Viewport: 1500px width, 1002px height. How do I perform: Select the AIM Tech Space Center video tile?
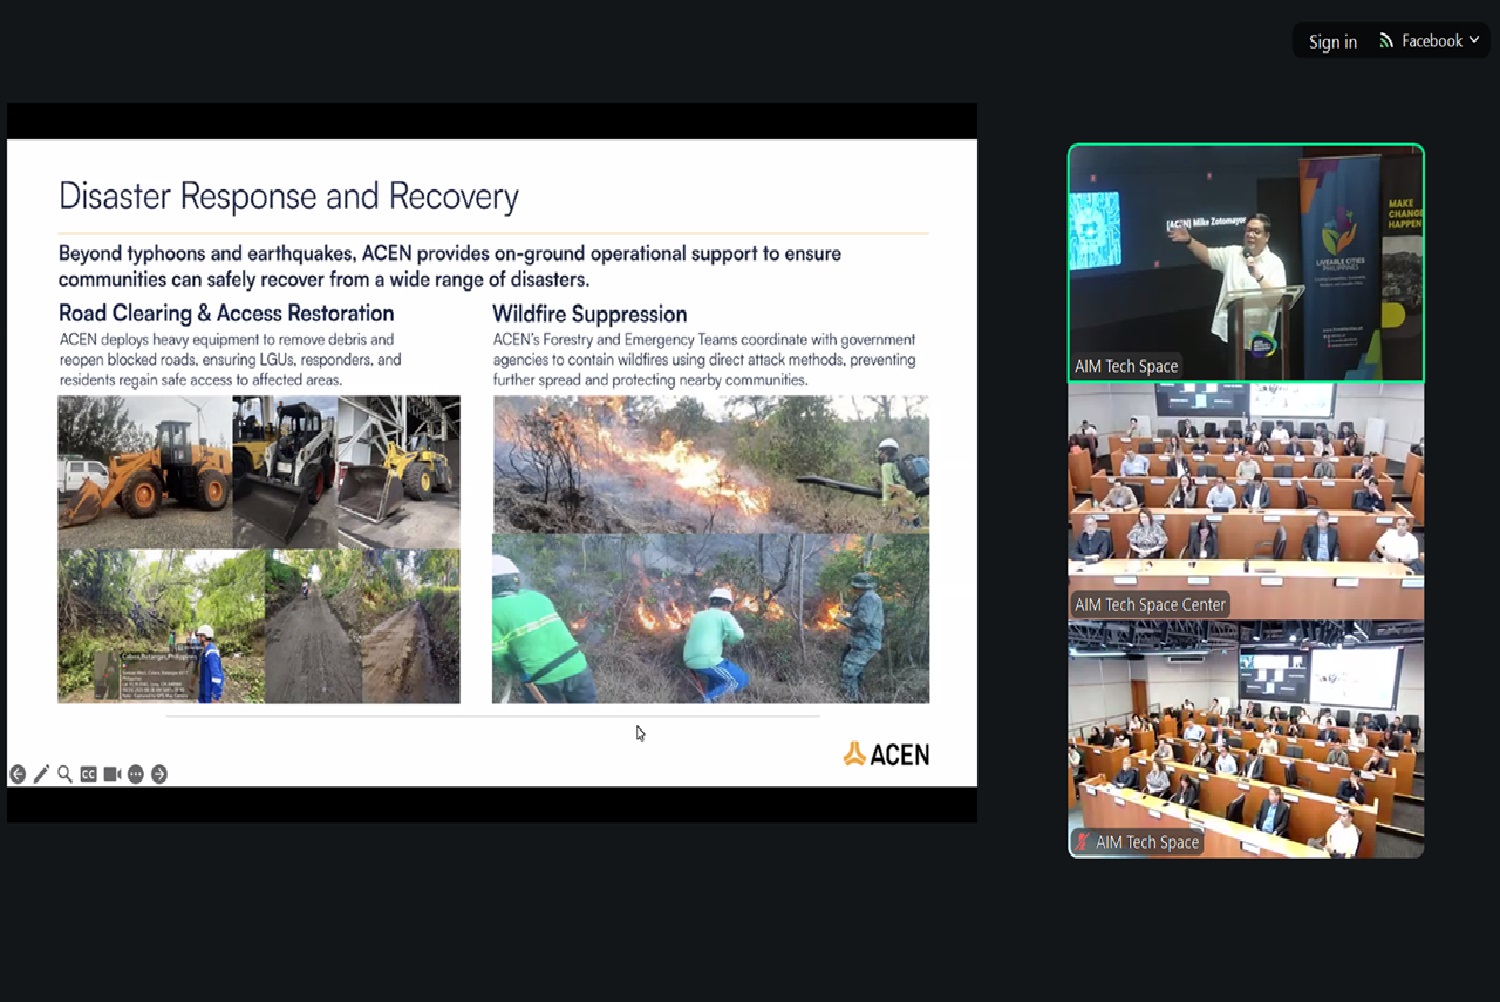[x=1245, y=500]
